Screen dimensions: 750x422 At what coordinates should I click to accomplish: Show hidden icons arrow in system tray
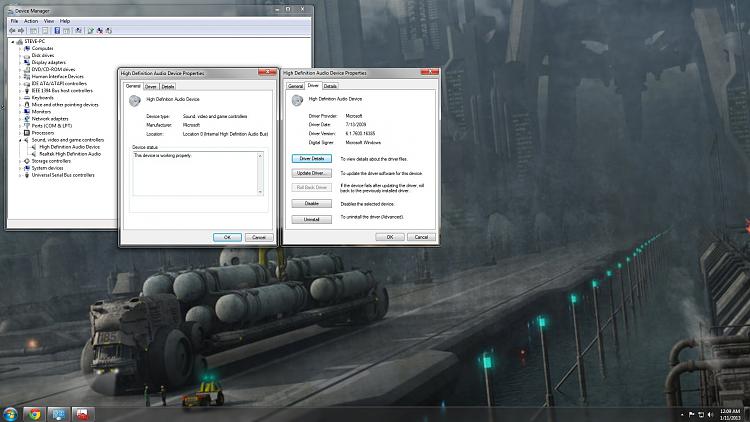682,414
